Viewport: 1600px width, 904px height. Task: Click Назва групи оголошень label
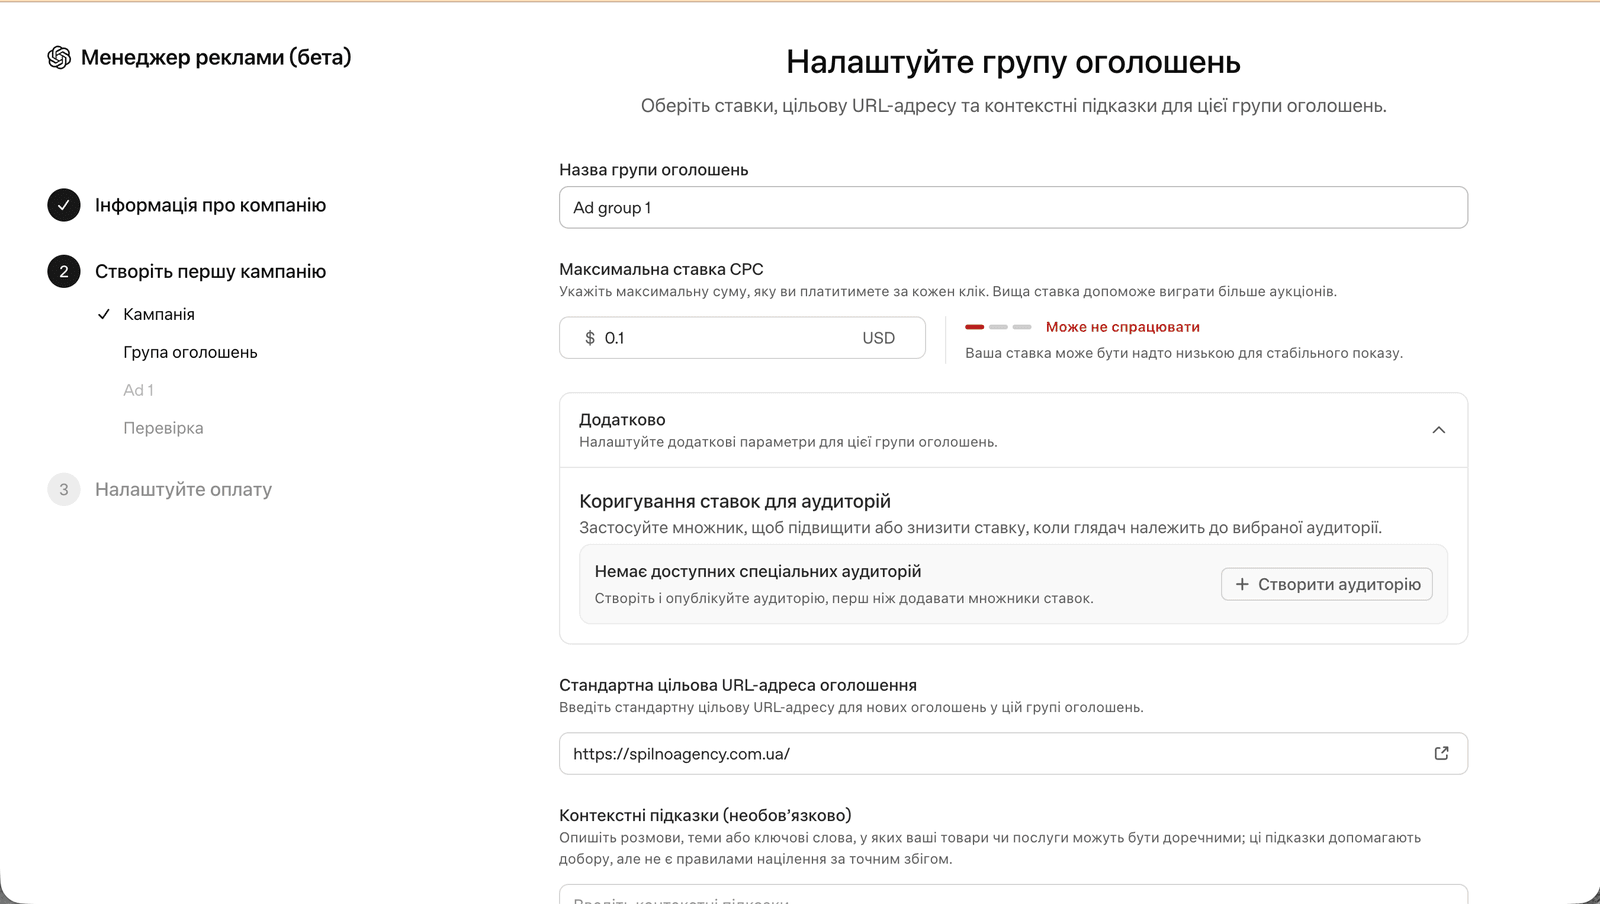click(x=654, y=170)
